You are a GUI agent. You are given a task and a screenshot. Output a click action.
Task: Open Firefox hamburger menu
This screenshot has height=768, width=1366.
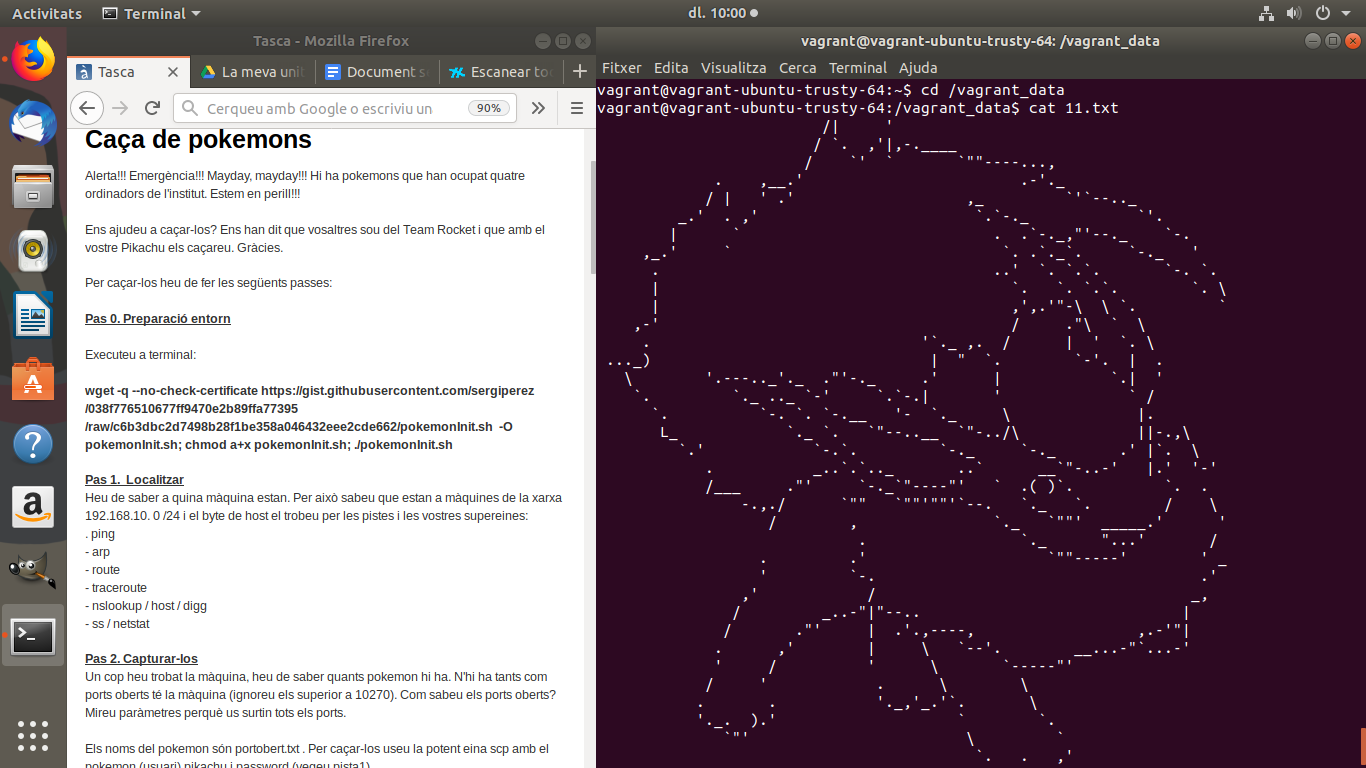tap(576, 108)
